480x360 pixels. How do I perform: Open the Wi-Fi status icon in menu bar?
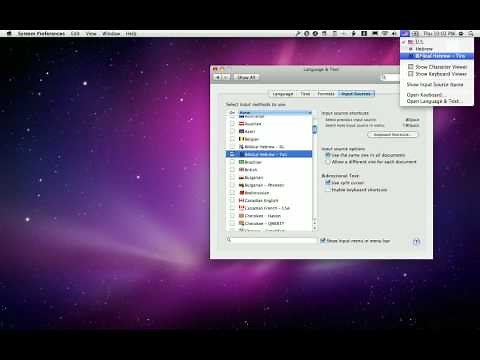tap(385, 34)
